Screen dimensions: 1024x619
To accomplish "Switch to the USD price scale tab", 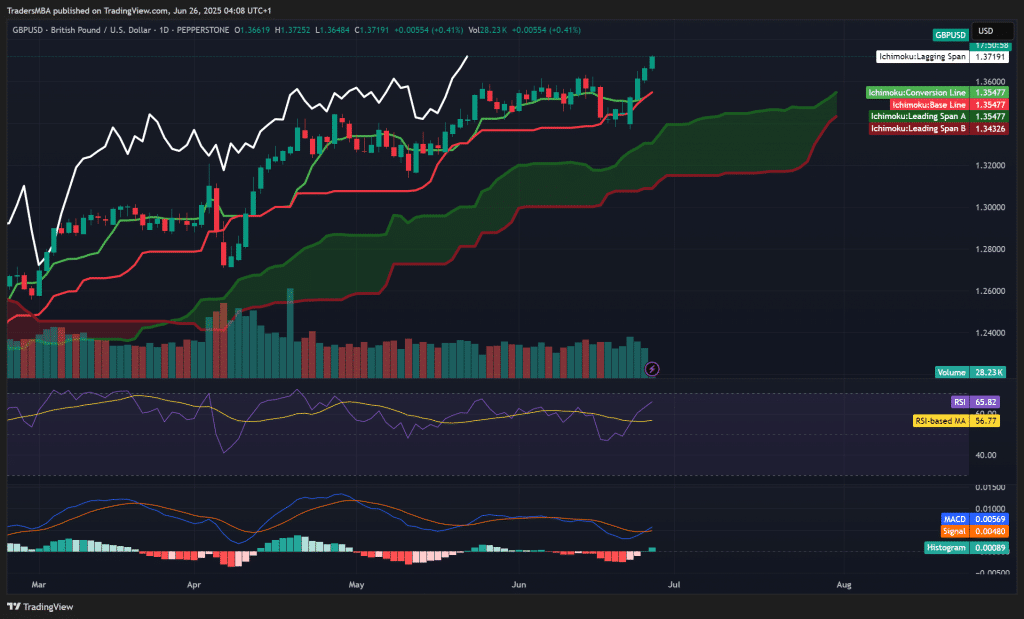I will pos(993,33).
